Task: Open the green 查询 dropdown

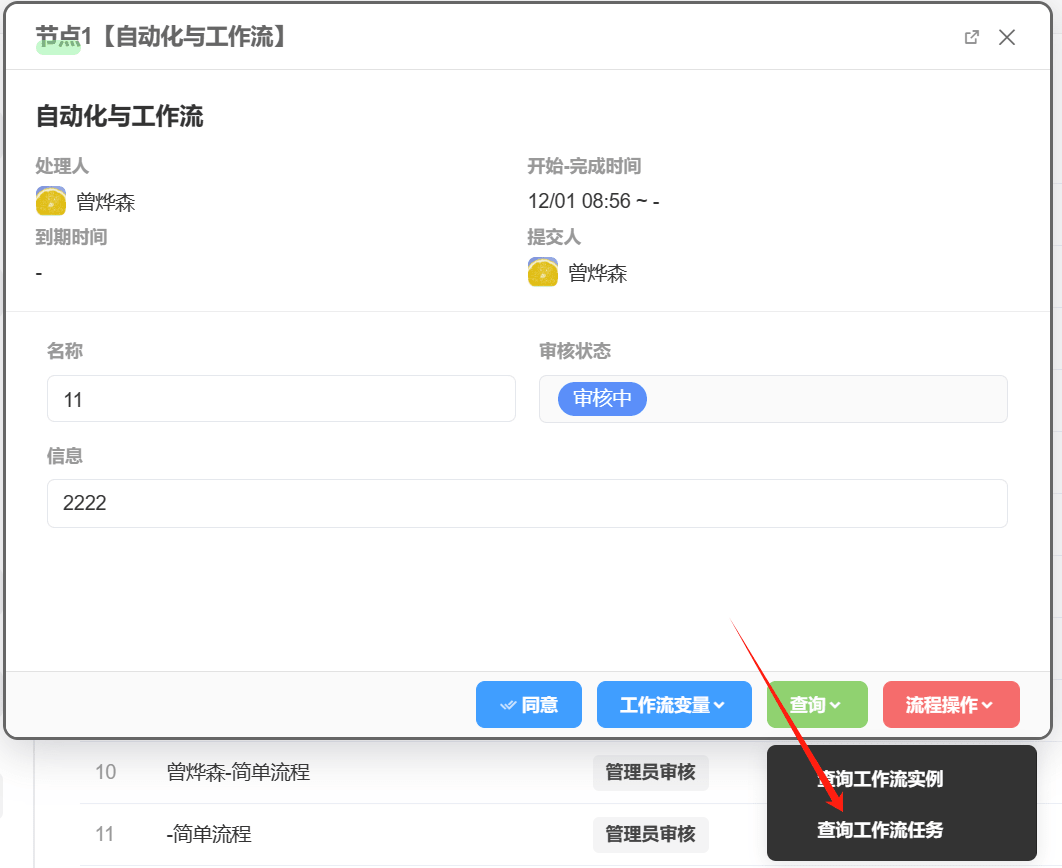Action: click(815, 705)
